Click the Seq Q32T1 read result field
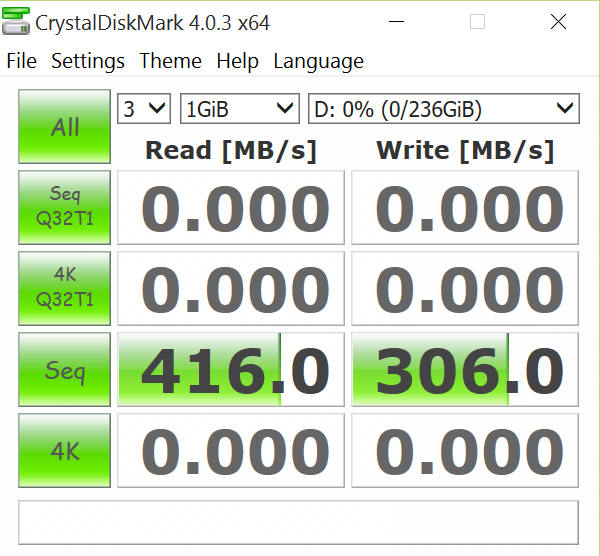The width and height of the screenshot is (600, 556). [231, 207]
